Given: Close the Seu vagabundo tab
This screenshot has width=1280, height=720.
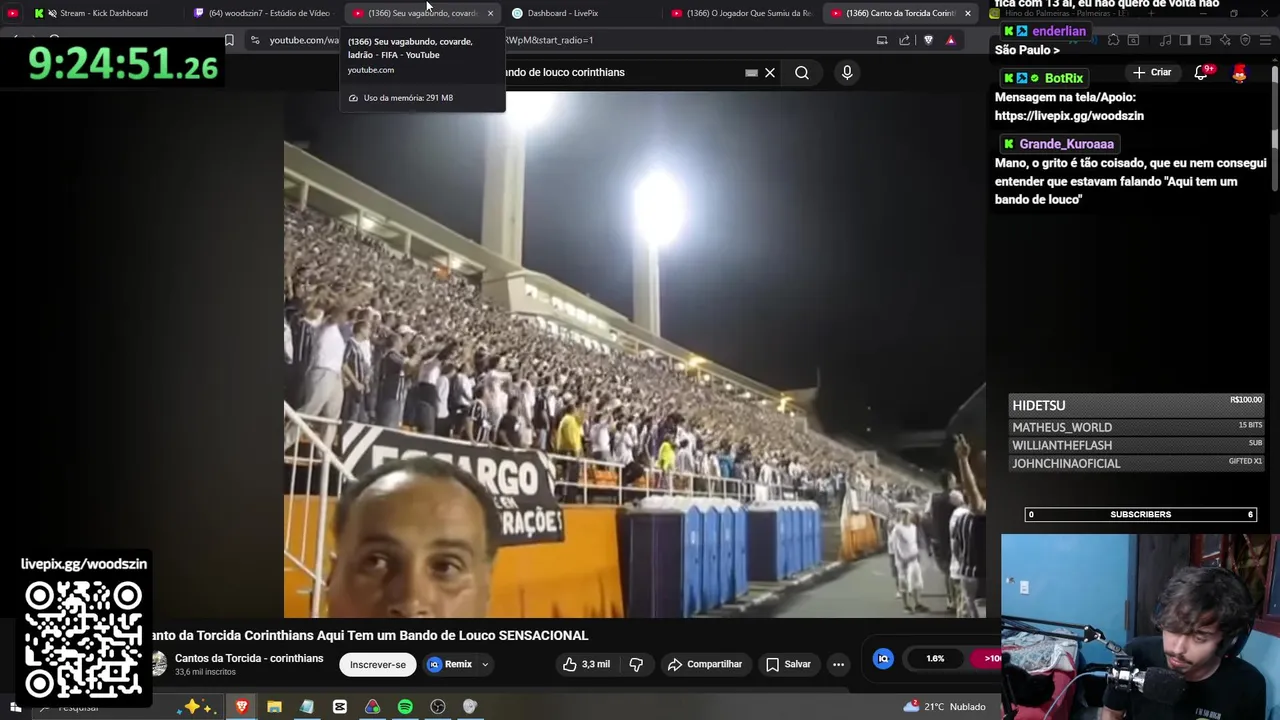Looking at the screenshot, I should pos(490,13).
